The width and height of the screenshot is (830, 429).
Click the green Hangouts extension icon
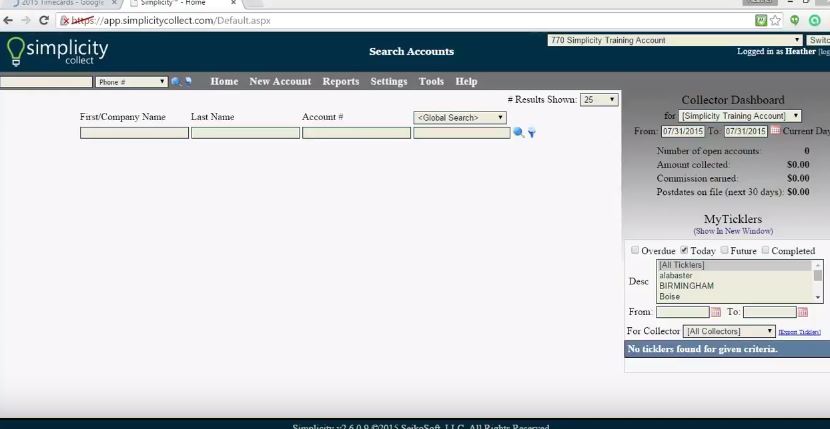point(795,21)
